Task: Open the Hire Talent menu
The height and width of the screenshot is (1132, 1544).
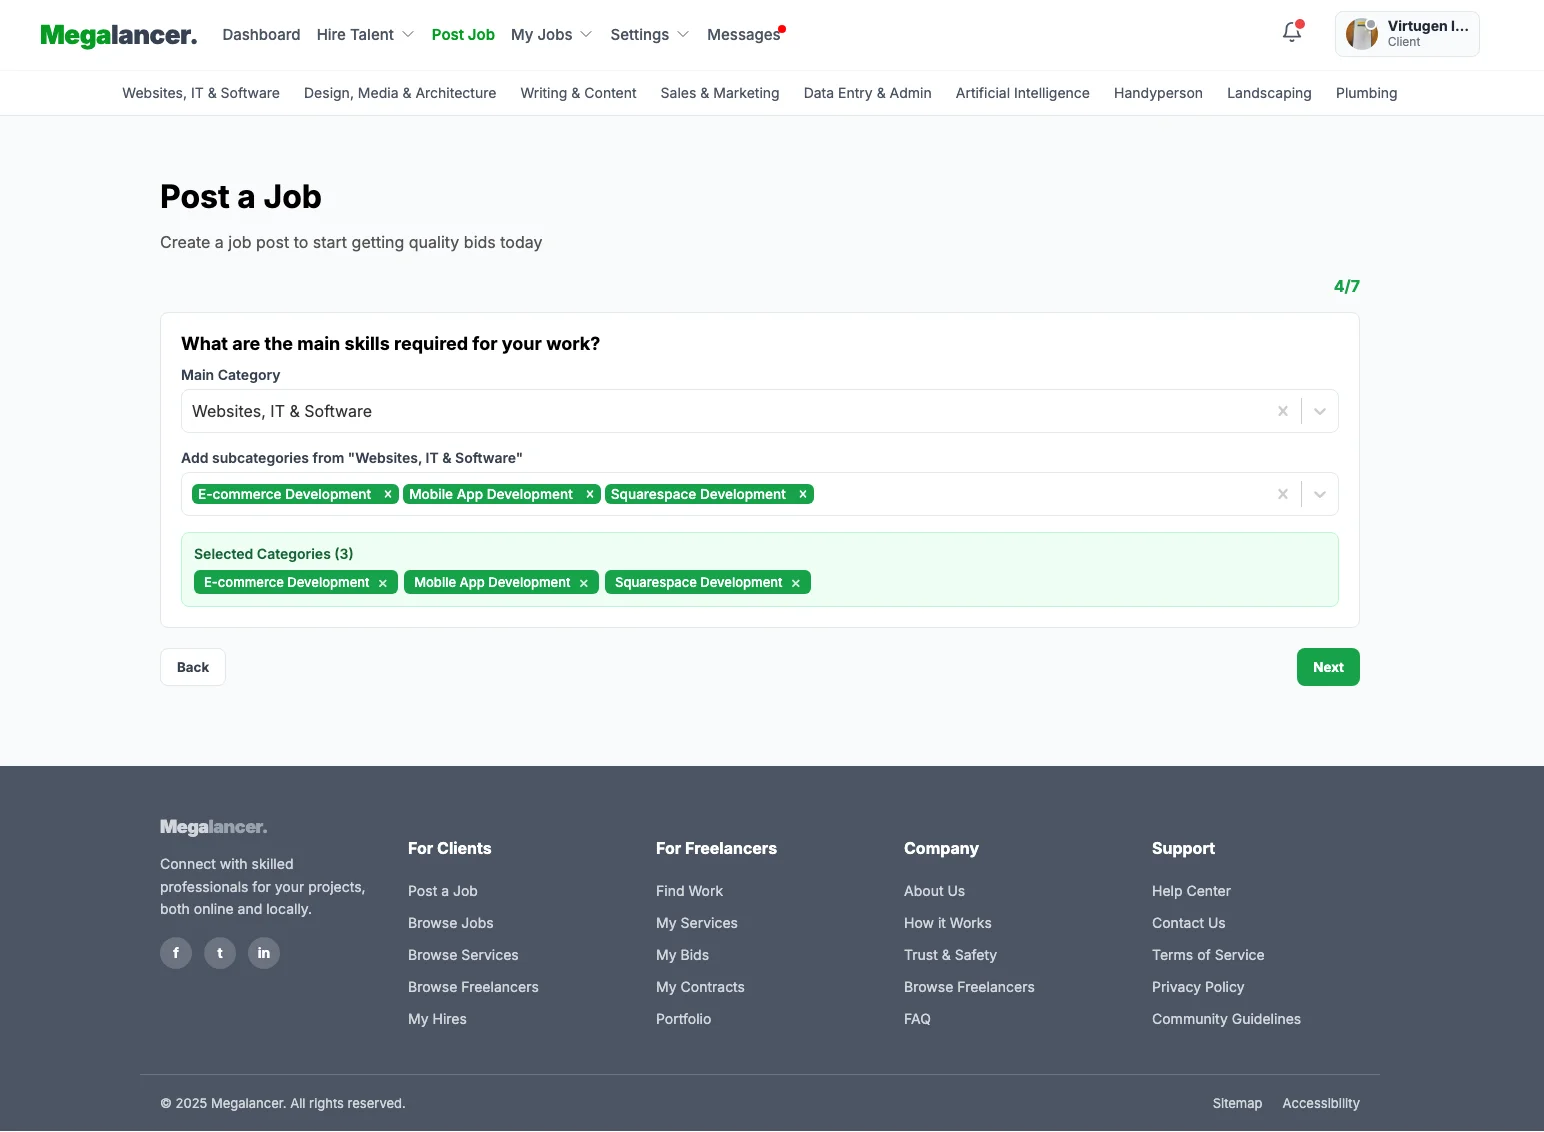Action: [x=365, y=35]
